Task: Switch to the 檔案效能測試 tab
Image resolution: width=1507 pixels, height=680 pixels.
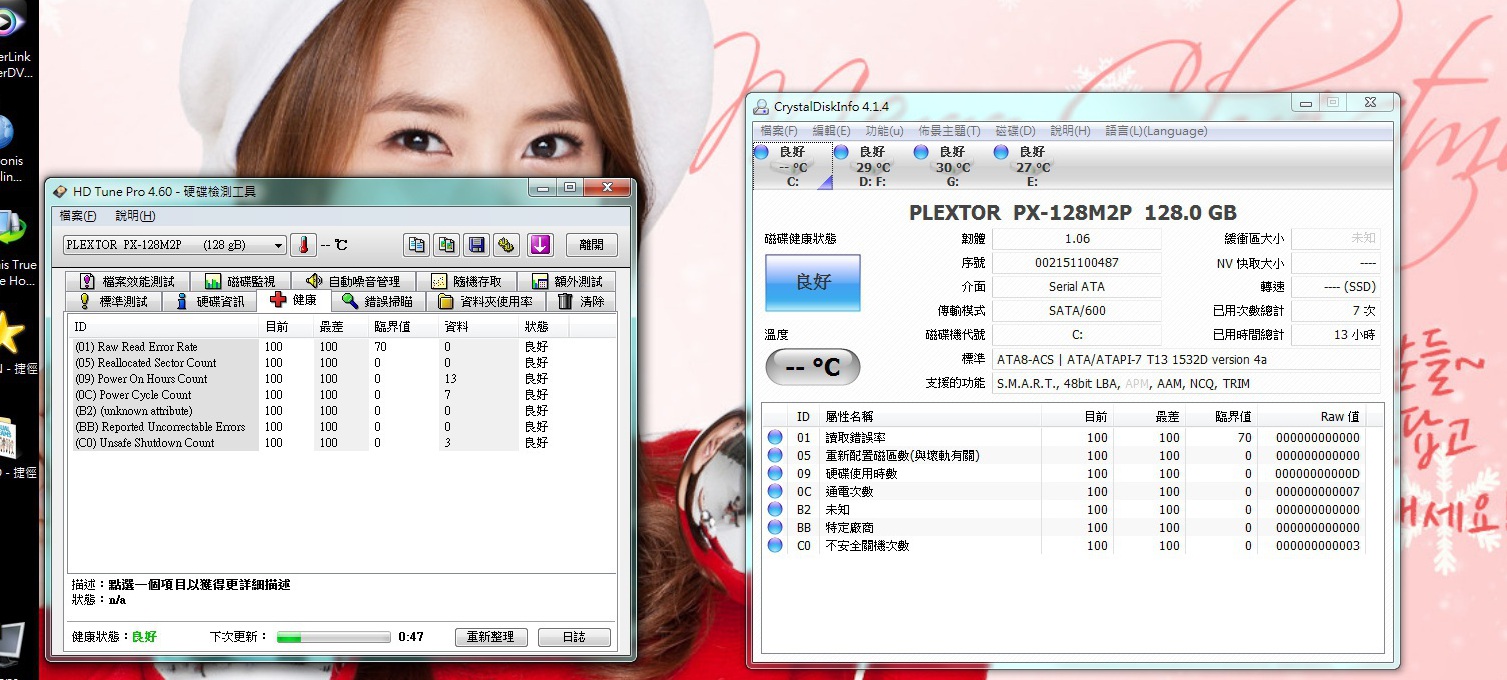Action: click(x=129, y=281)
